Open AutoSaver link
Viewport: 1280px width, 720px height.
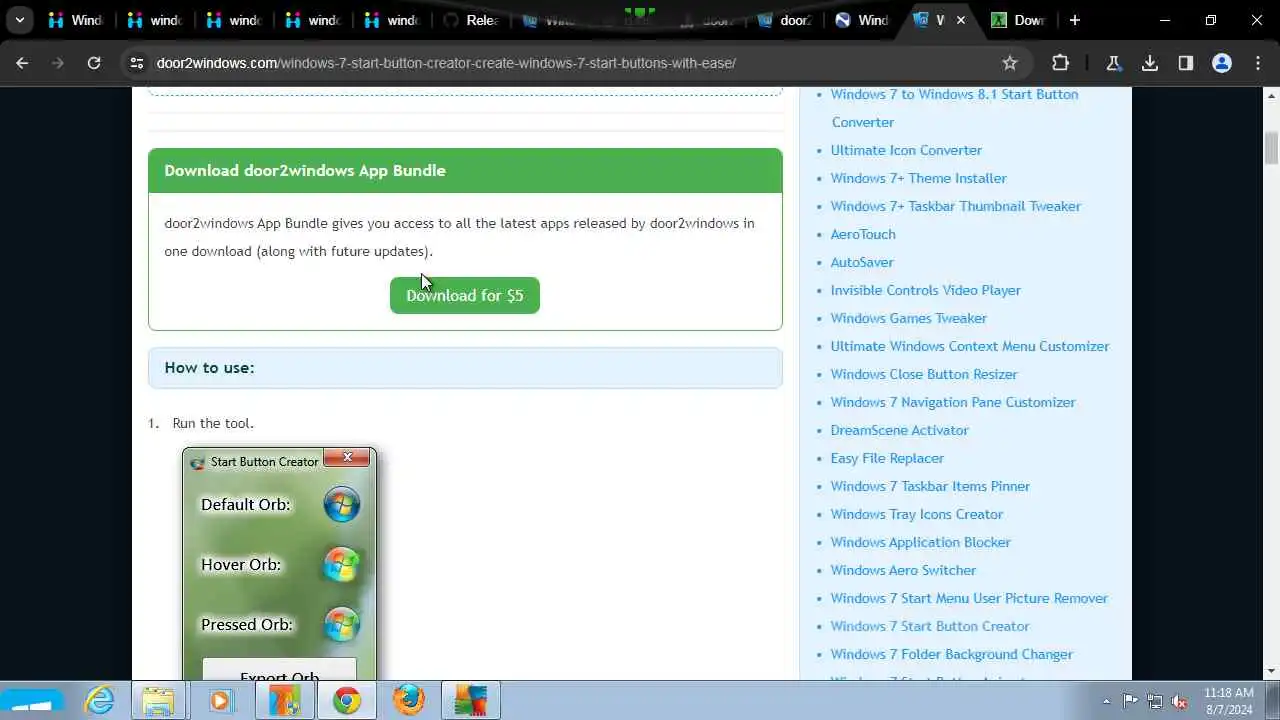point(862,262)
